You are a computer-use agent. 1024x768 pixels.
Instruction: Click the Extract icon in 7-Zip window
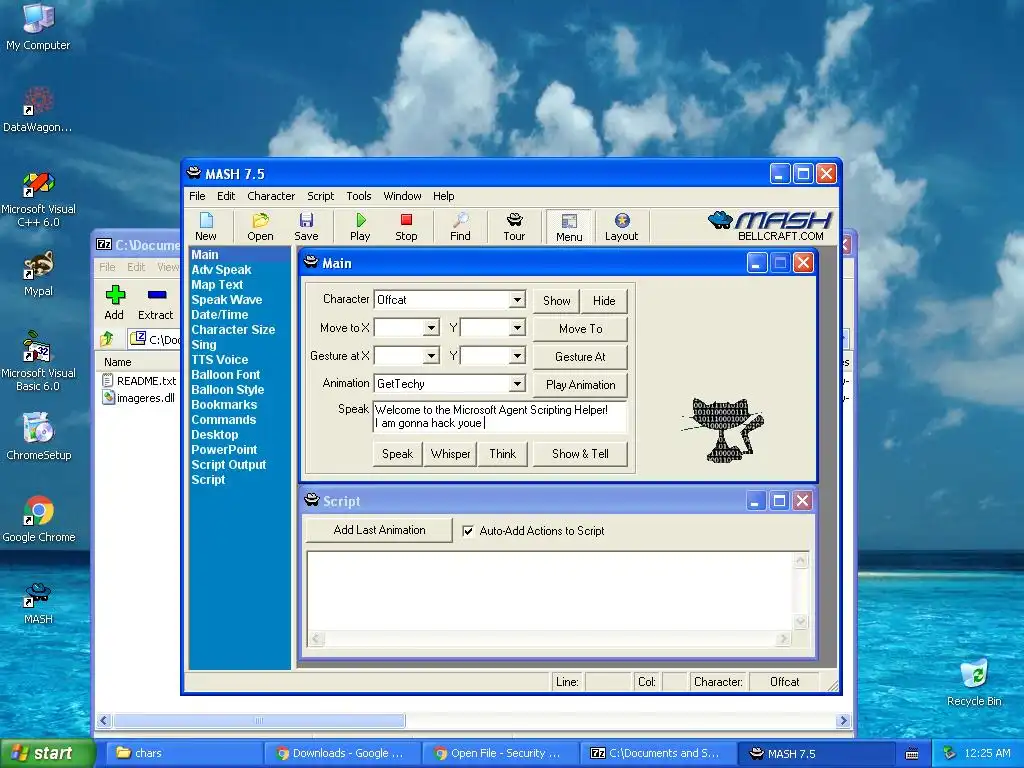click(x=155, y=303)
